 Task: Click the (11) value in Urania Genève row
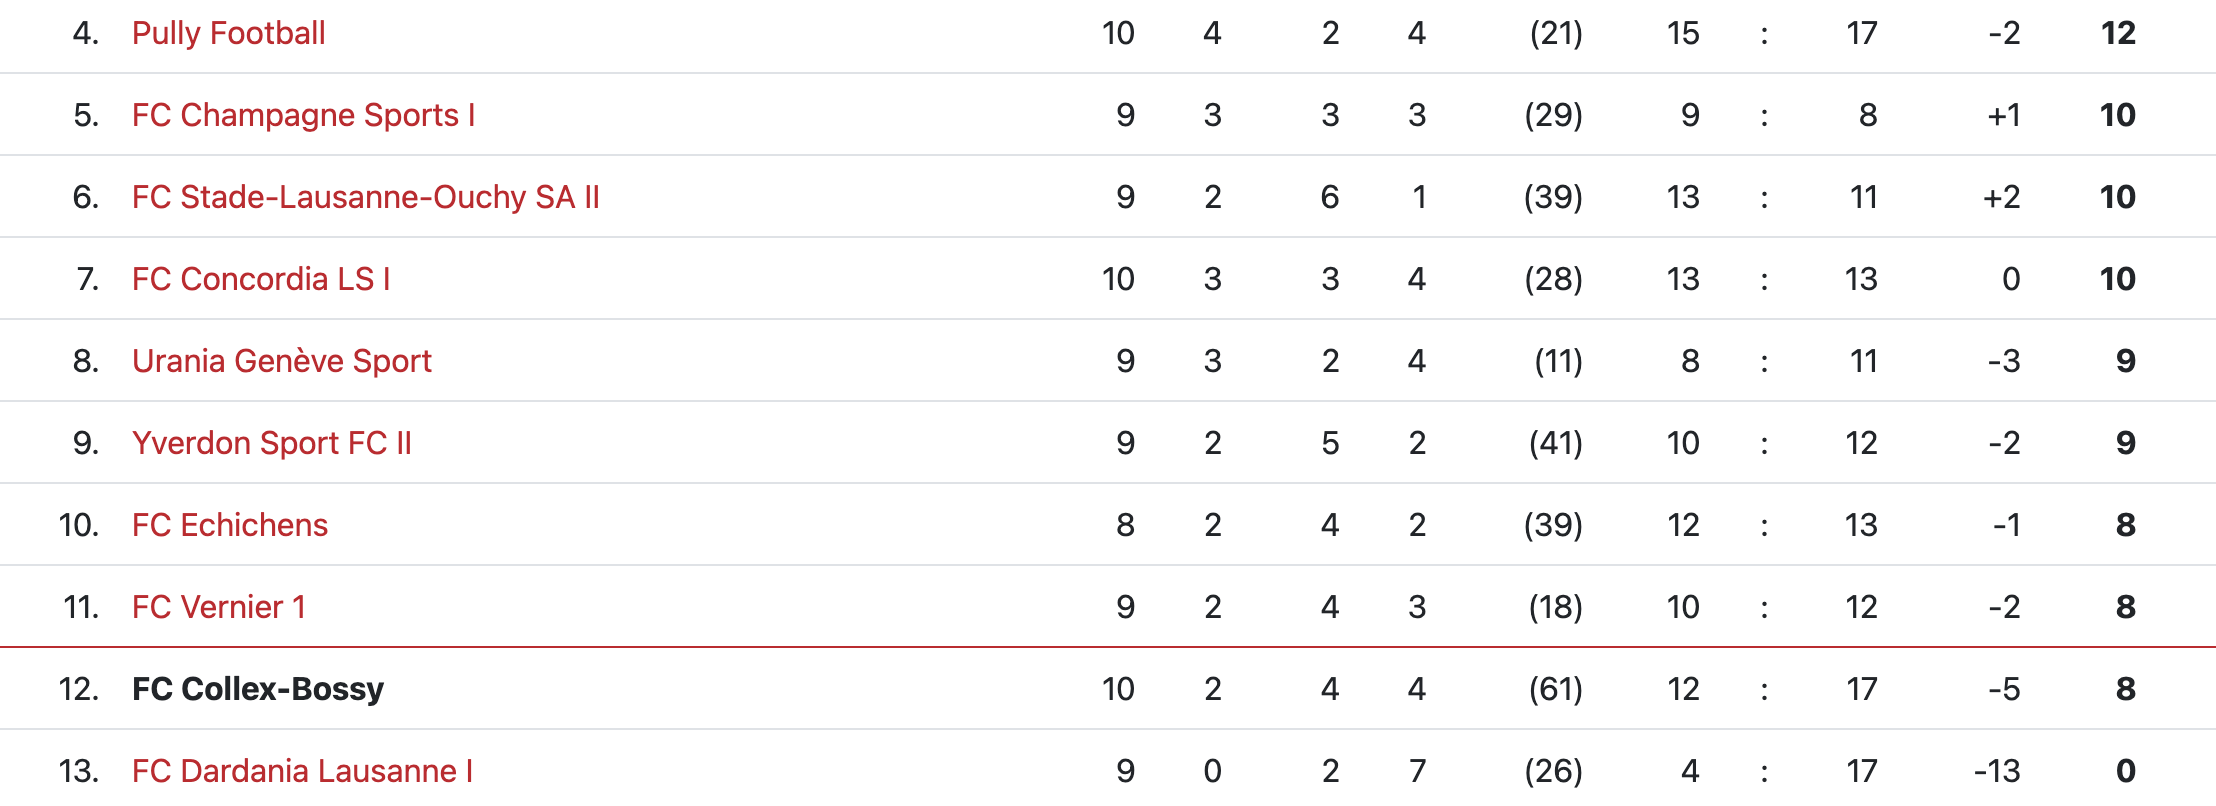point(1558,361)
